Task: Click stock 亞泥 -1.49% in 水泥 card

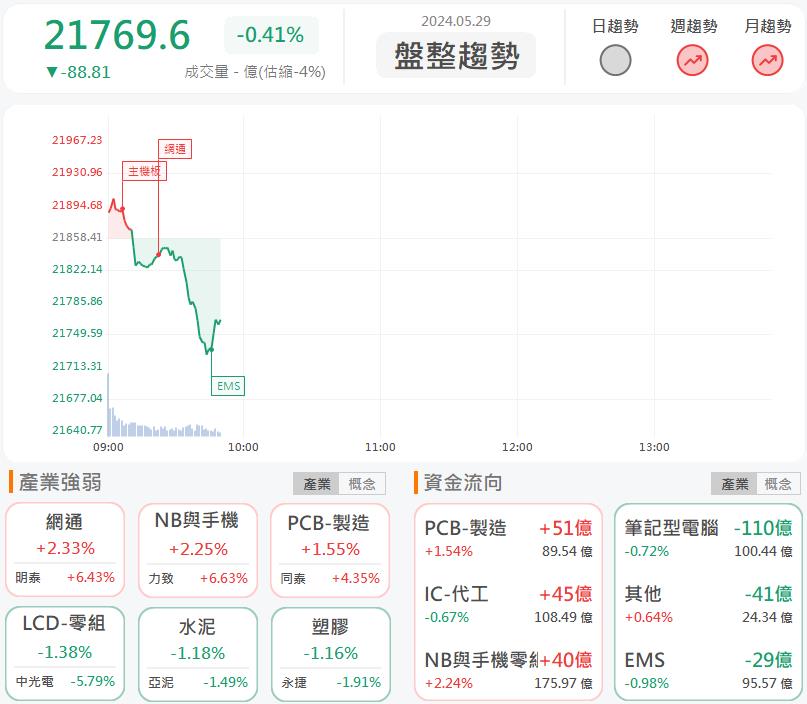Action: coord(198,682)
